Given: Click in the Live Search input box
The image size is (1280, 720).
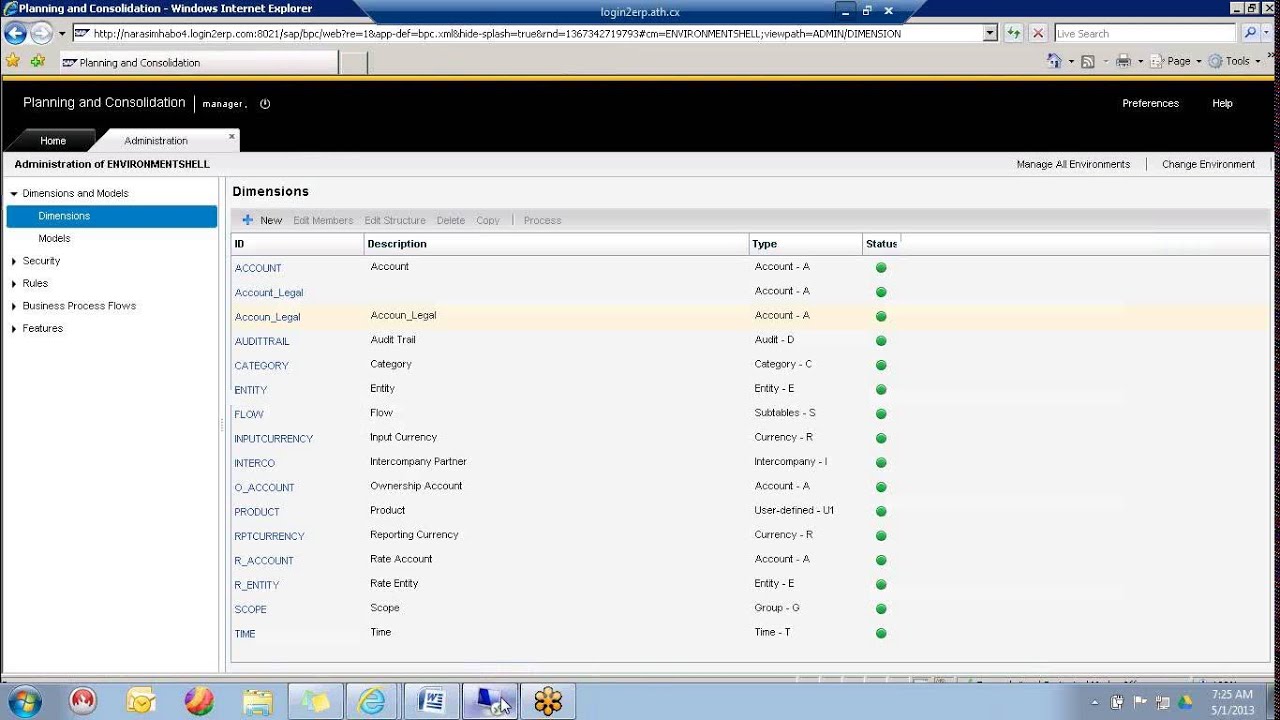Looking at the screenshot, I should (x=1147, y=33).
